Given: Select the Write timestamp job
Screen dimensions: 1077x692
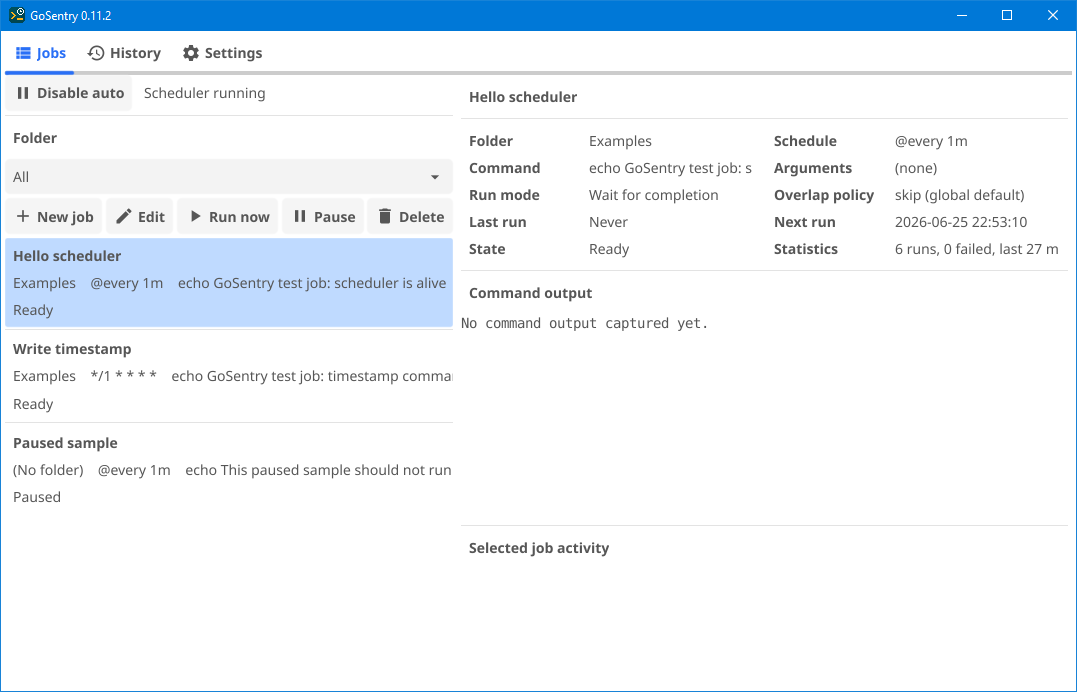Looking at the screenshot, I should (x=229, y=376).
